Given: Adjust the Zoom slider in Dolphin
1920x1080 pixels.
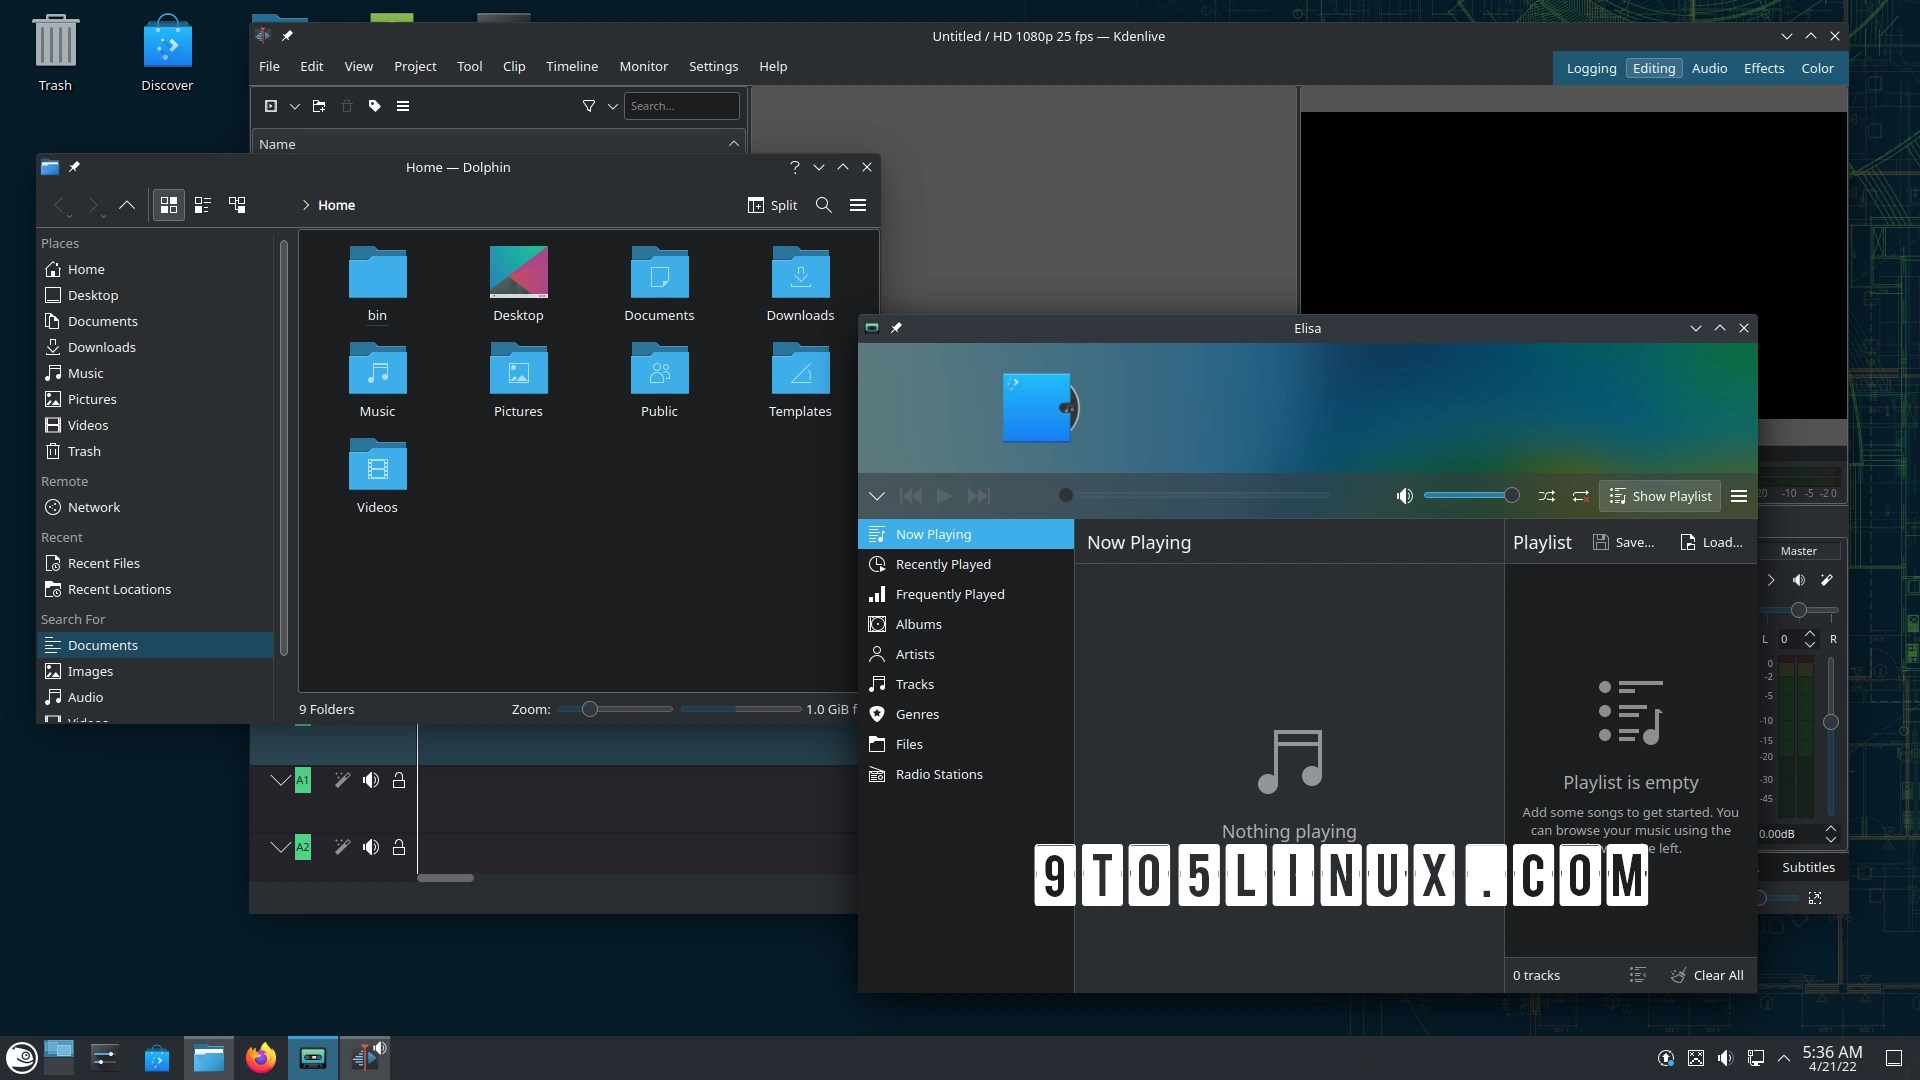Looking at the screenshot, I should [x=590, y=709].
